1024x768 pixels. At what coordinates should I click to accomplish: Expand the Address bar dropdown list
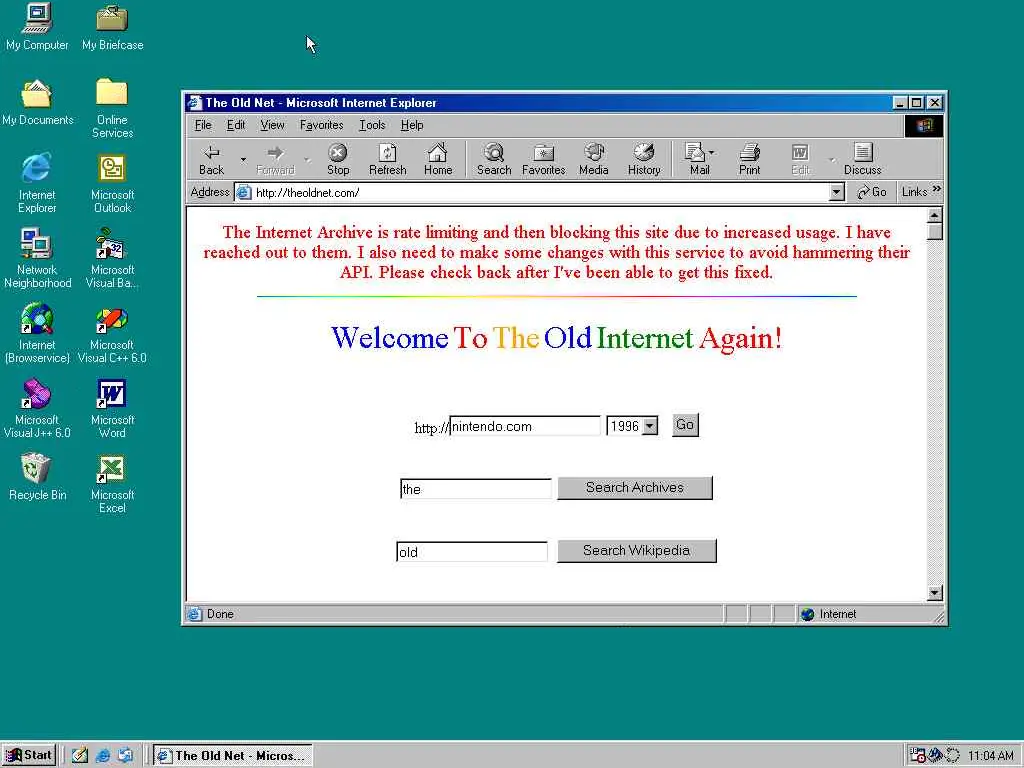click(x=837, y=192)
